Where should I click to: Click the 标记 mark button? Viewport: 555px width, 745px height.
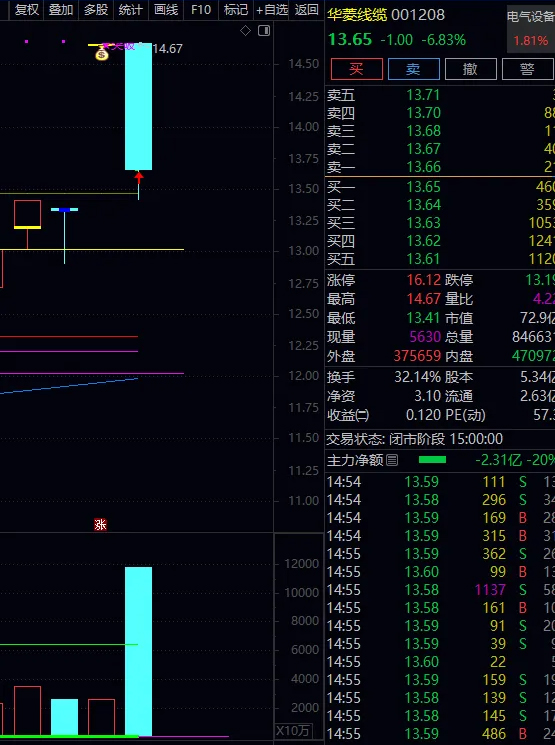click(236, 10)
